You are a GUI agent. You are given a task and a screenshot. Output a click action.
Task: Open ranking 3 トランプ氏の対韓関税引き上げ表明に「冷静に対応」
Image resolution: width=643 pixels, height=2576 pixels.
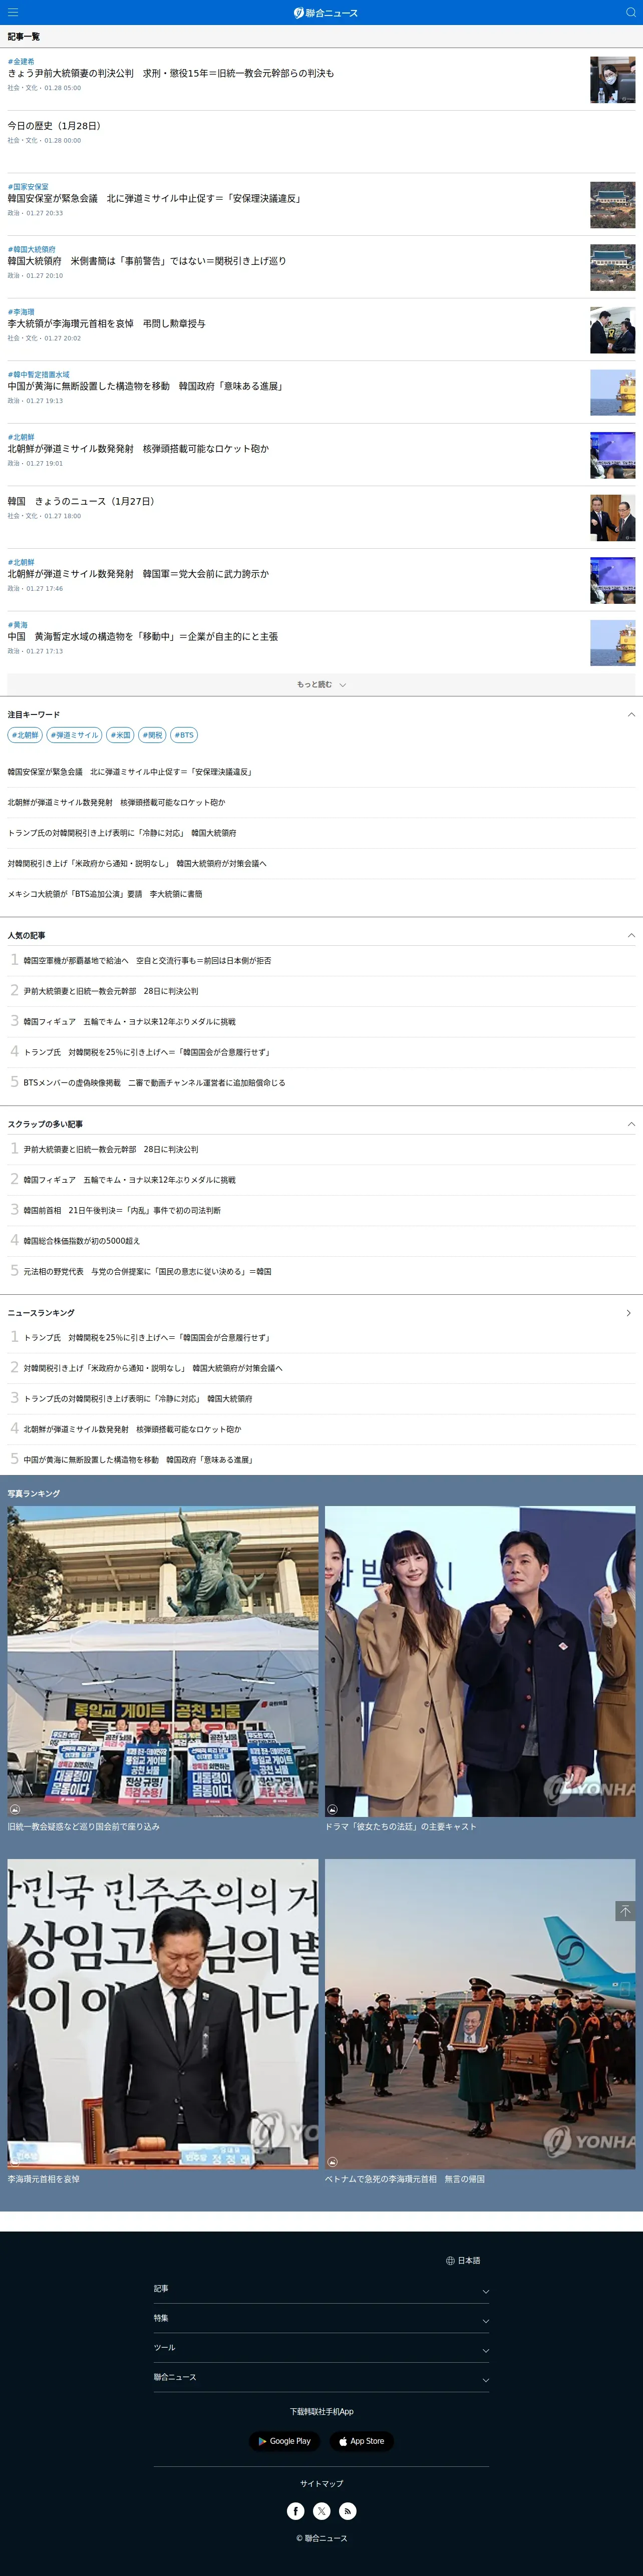138,1399
